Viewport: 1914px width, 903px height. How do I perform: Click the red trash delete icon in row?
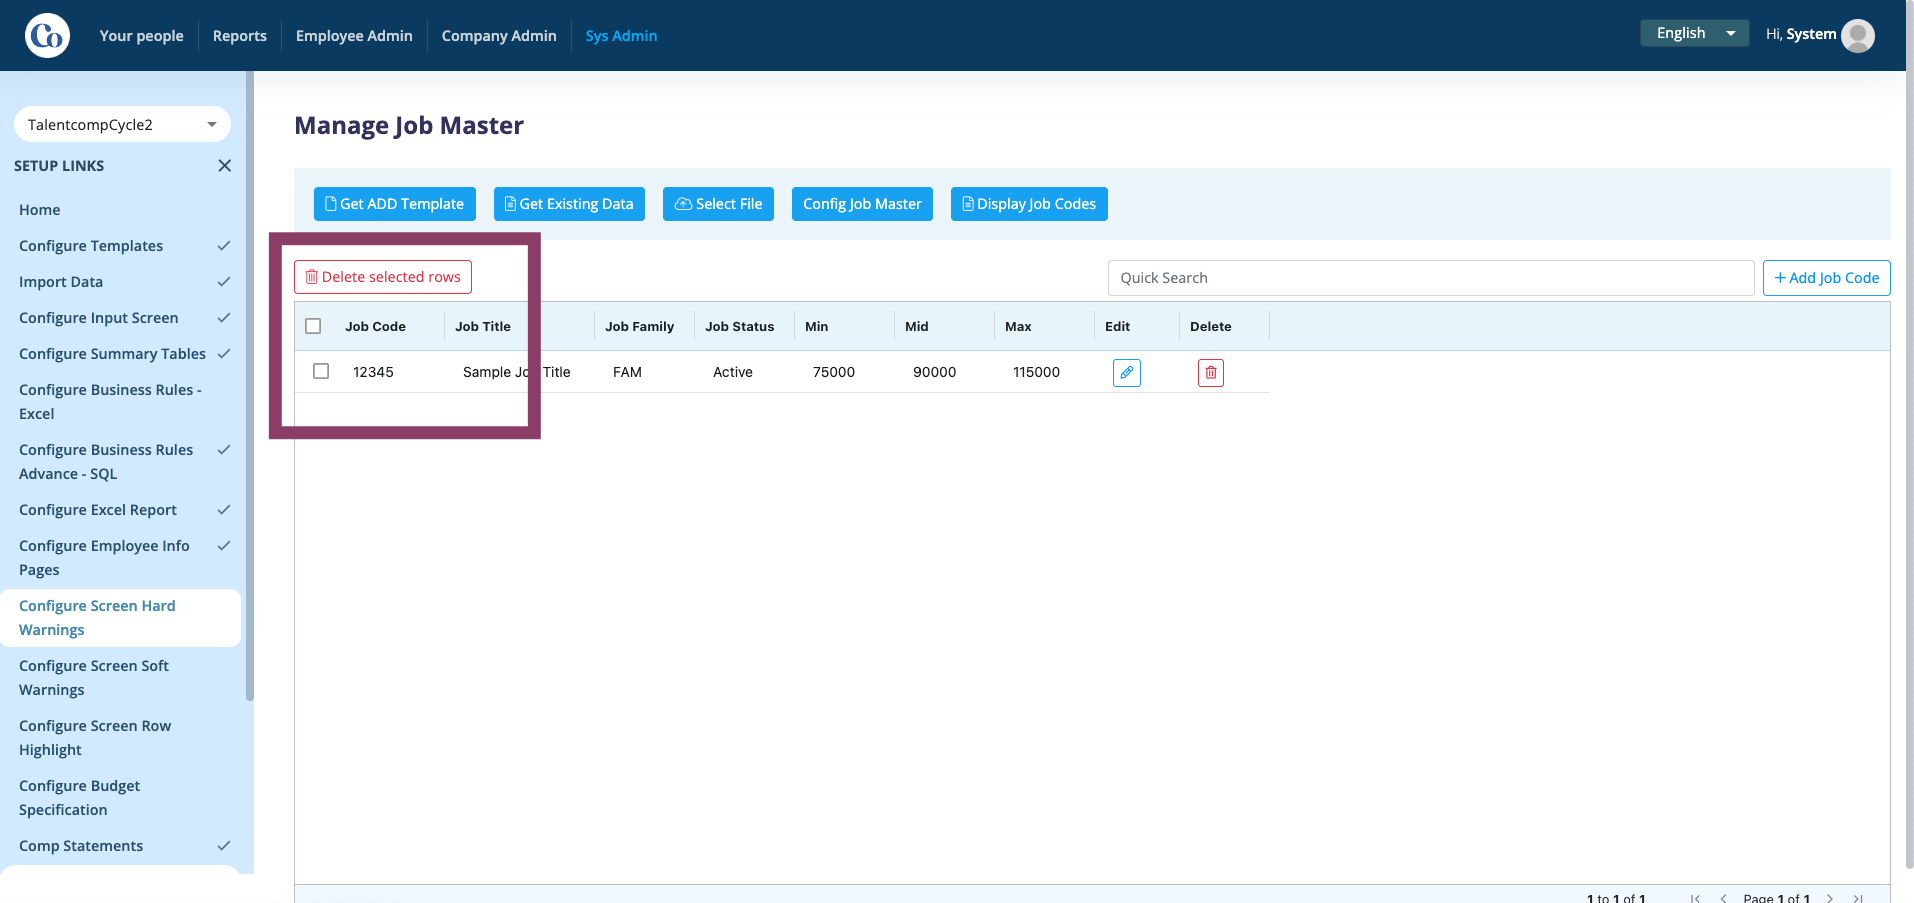(1210, 372)
